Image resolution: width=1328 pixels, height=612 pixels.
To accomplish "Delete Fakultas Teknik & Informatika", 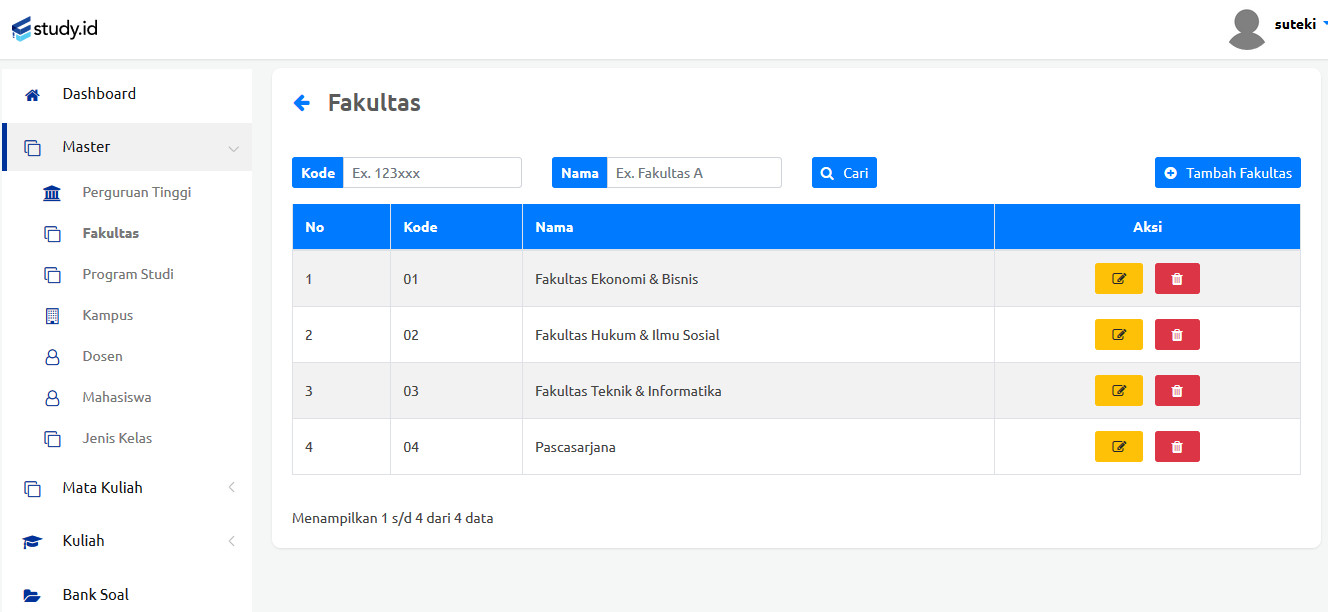I will (1177, 391).
